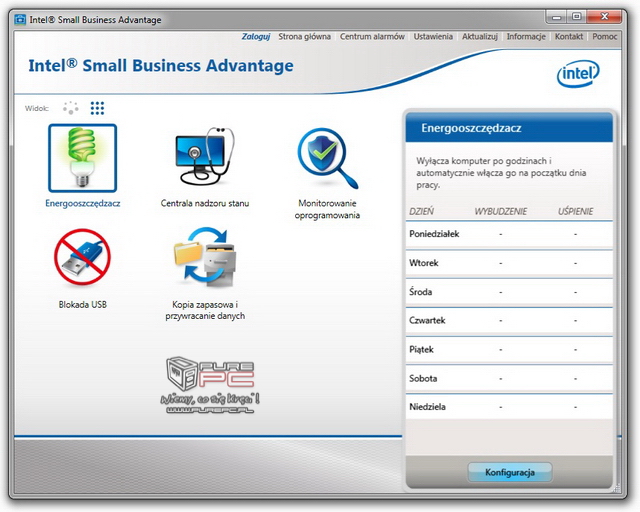640x512 pixels.
Task: Switch to circular carousel view icon
Action: (x=71, y=108)
